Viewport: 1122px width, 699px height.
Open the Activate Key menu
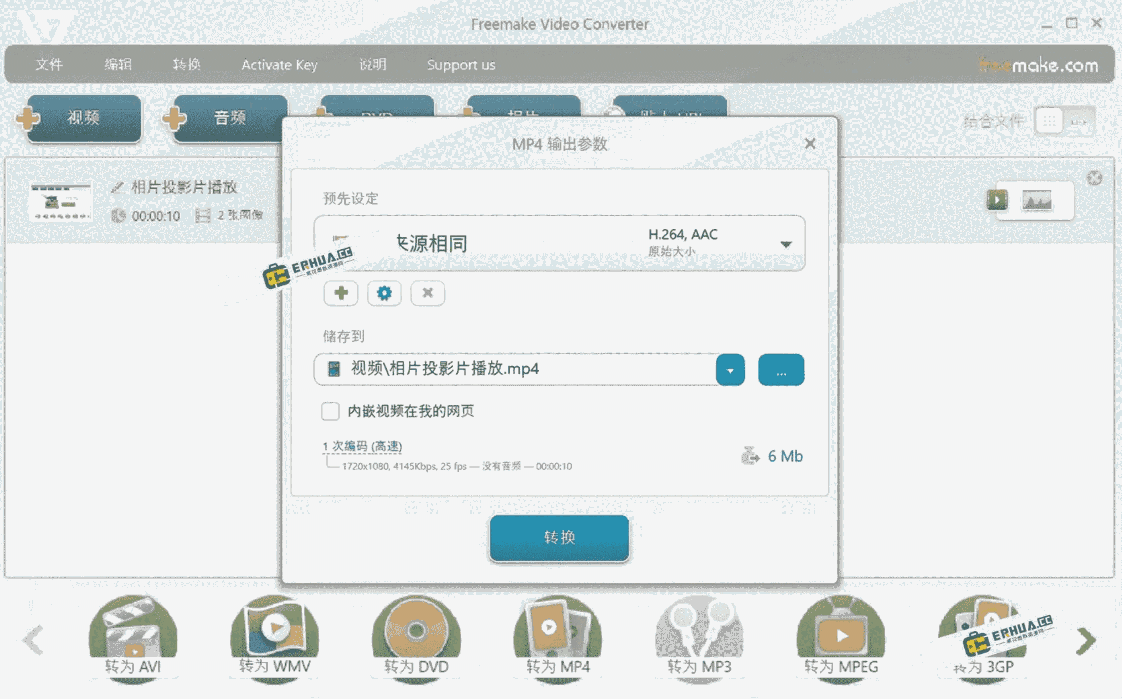tap(279, 64)
